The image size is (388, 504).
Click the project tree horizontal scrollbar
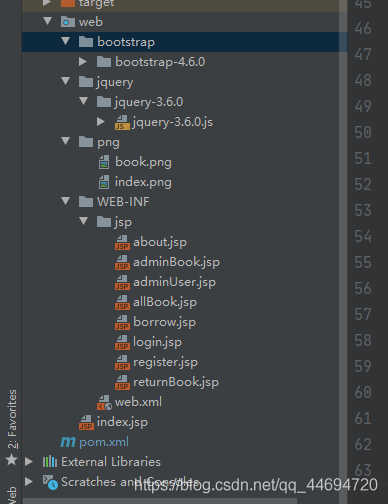point(160,501)
